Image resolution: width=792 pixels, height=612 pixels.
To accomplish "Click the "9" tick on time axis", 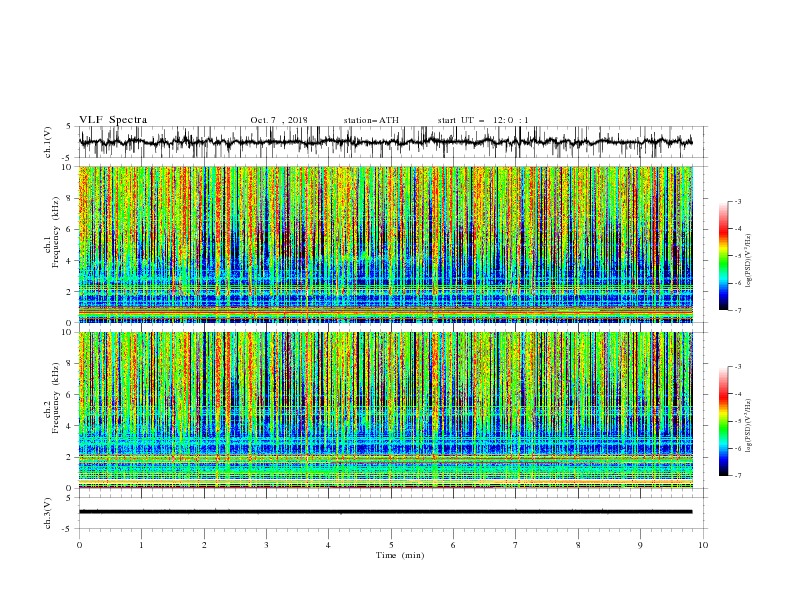I will click(640, 545).
